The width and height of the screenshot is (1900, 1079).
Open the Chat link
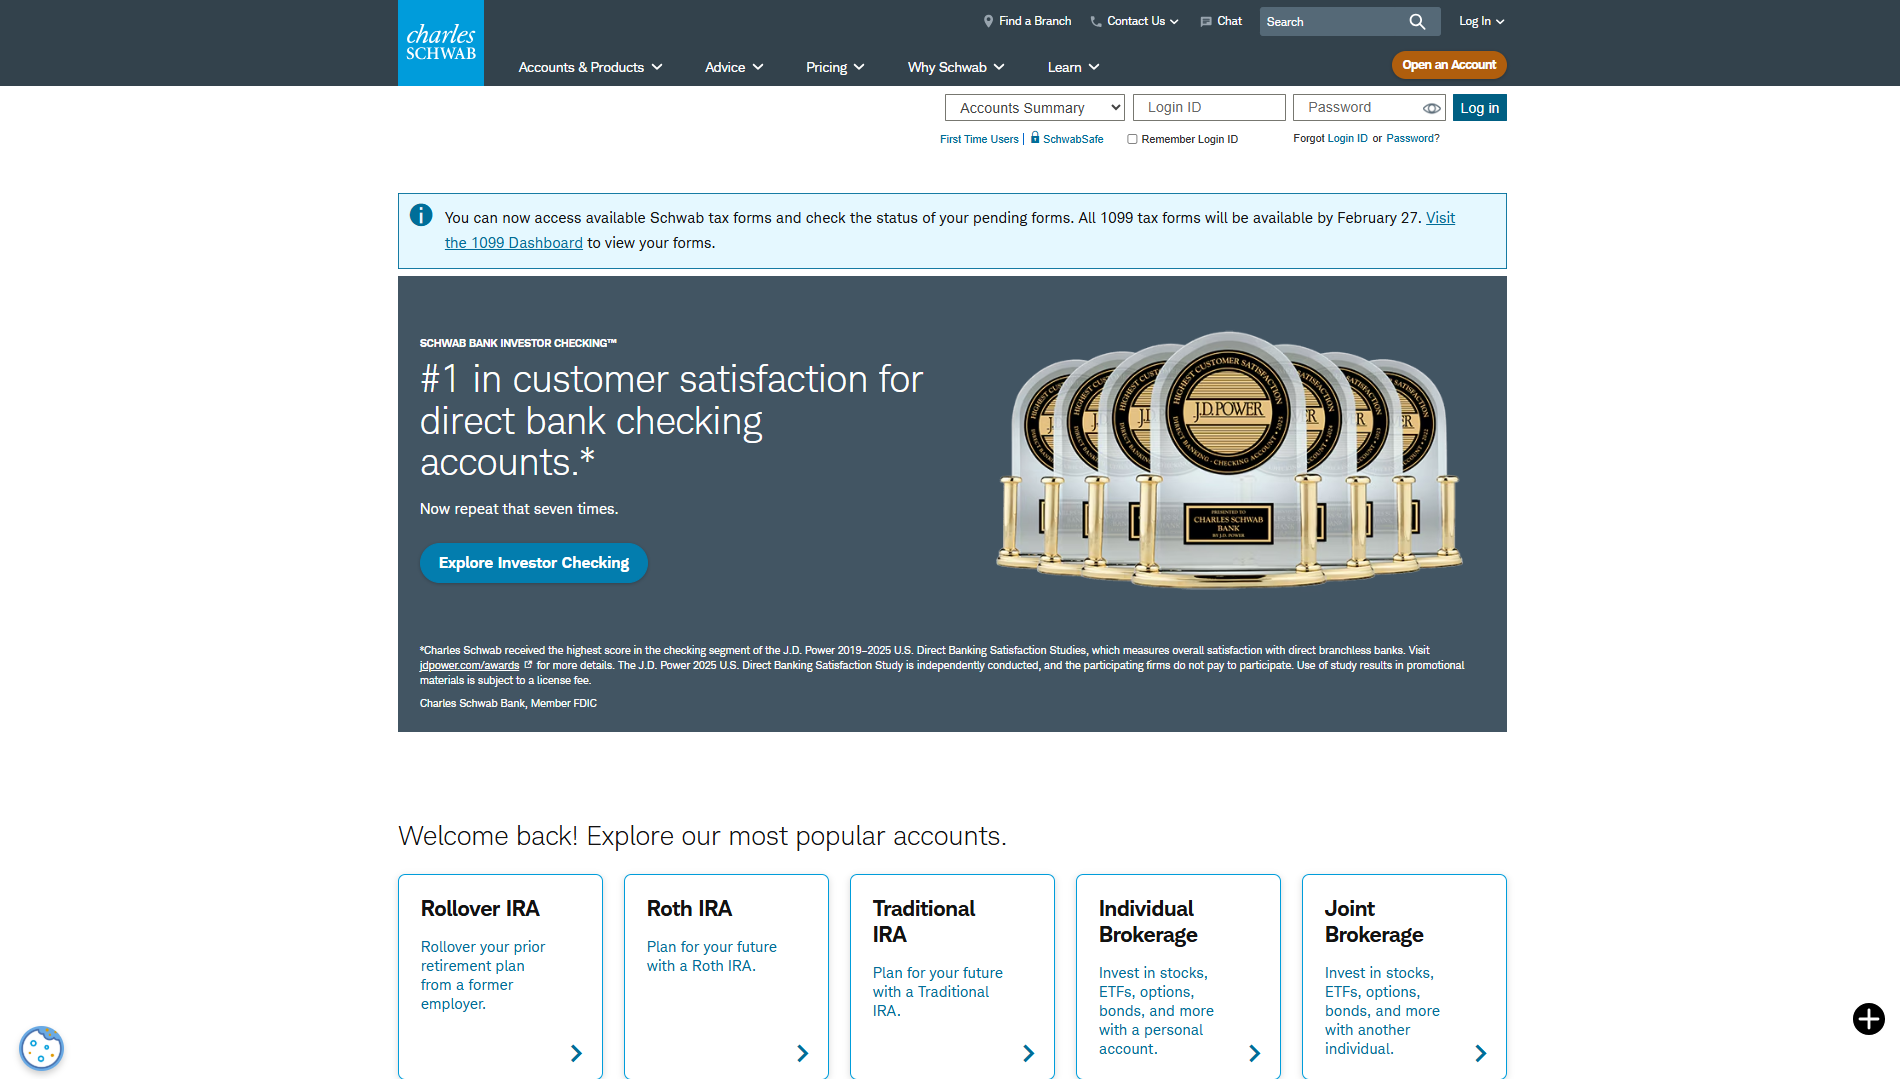pyautogui.click(x=1221, y=21)
